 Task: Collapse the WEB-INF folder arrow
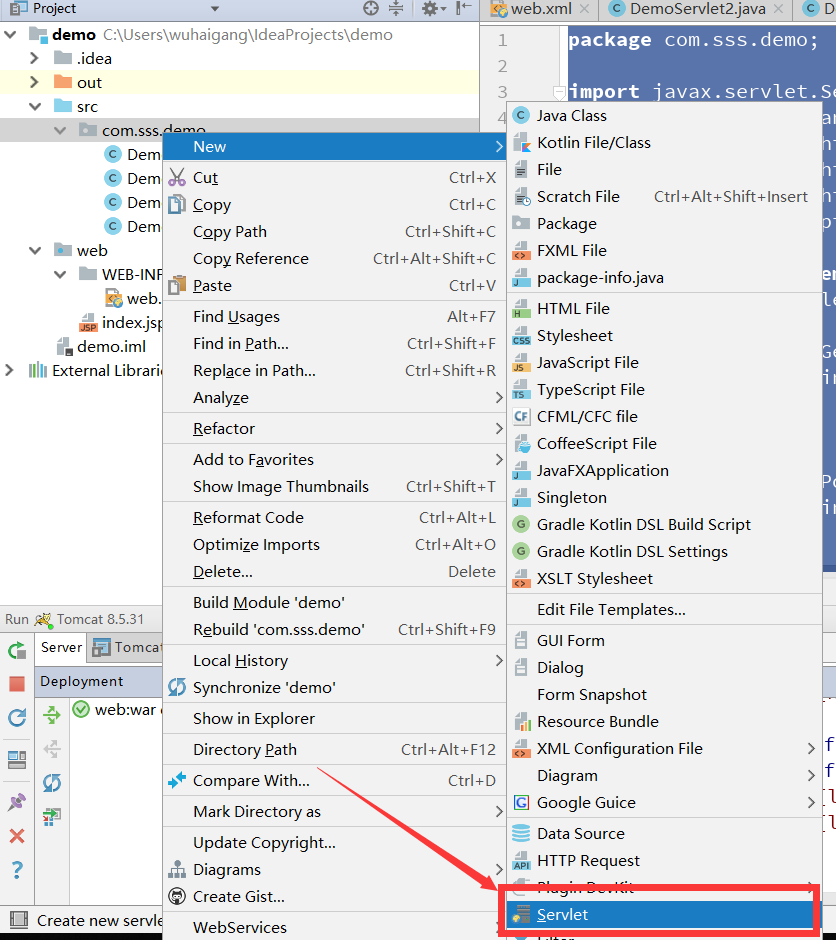(60, 275)
